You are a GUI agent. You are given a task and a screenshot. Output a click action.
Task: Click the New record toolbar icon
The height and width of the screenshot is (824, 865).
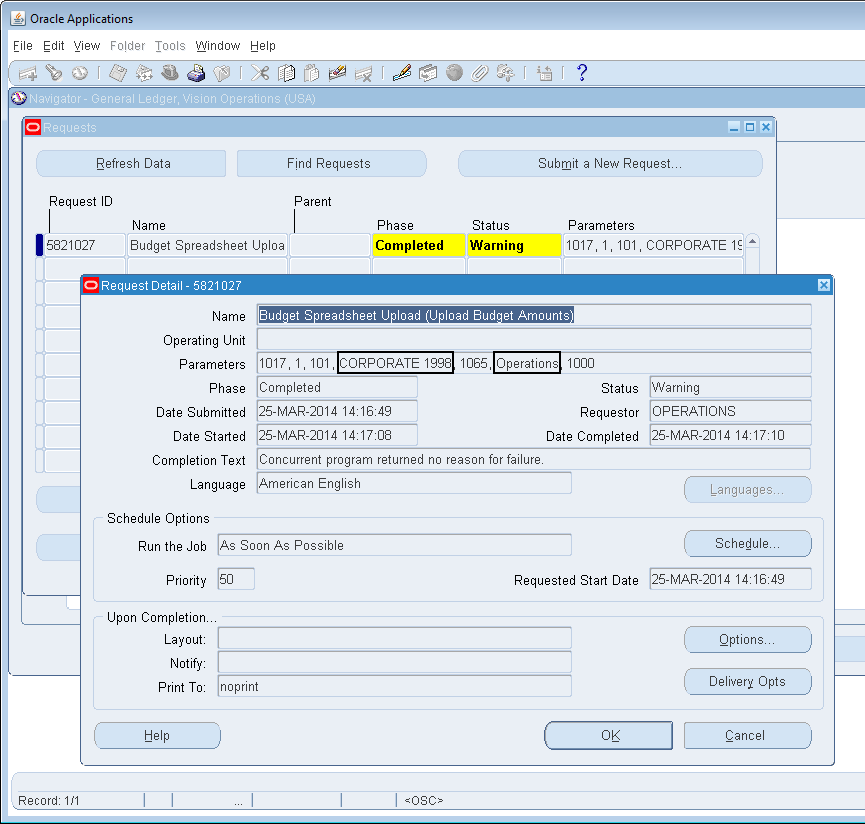click(x=28, y=73)
